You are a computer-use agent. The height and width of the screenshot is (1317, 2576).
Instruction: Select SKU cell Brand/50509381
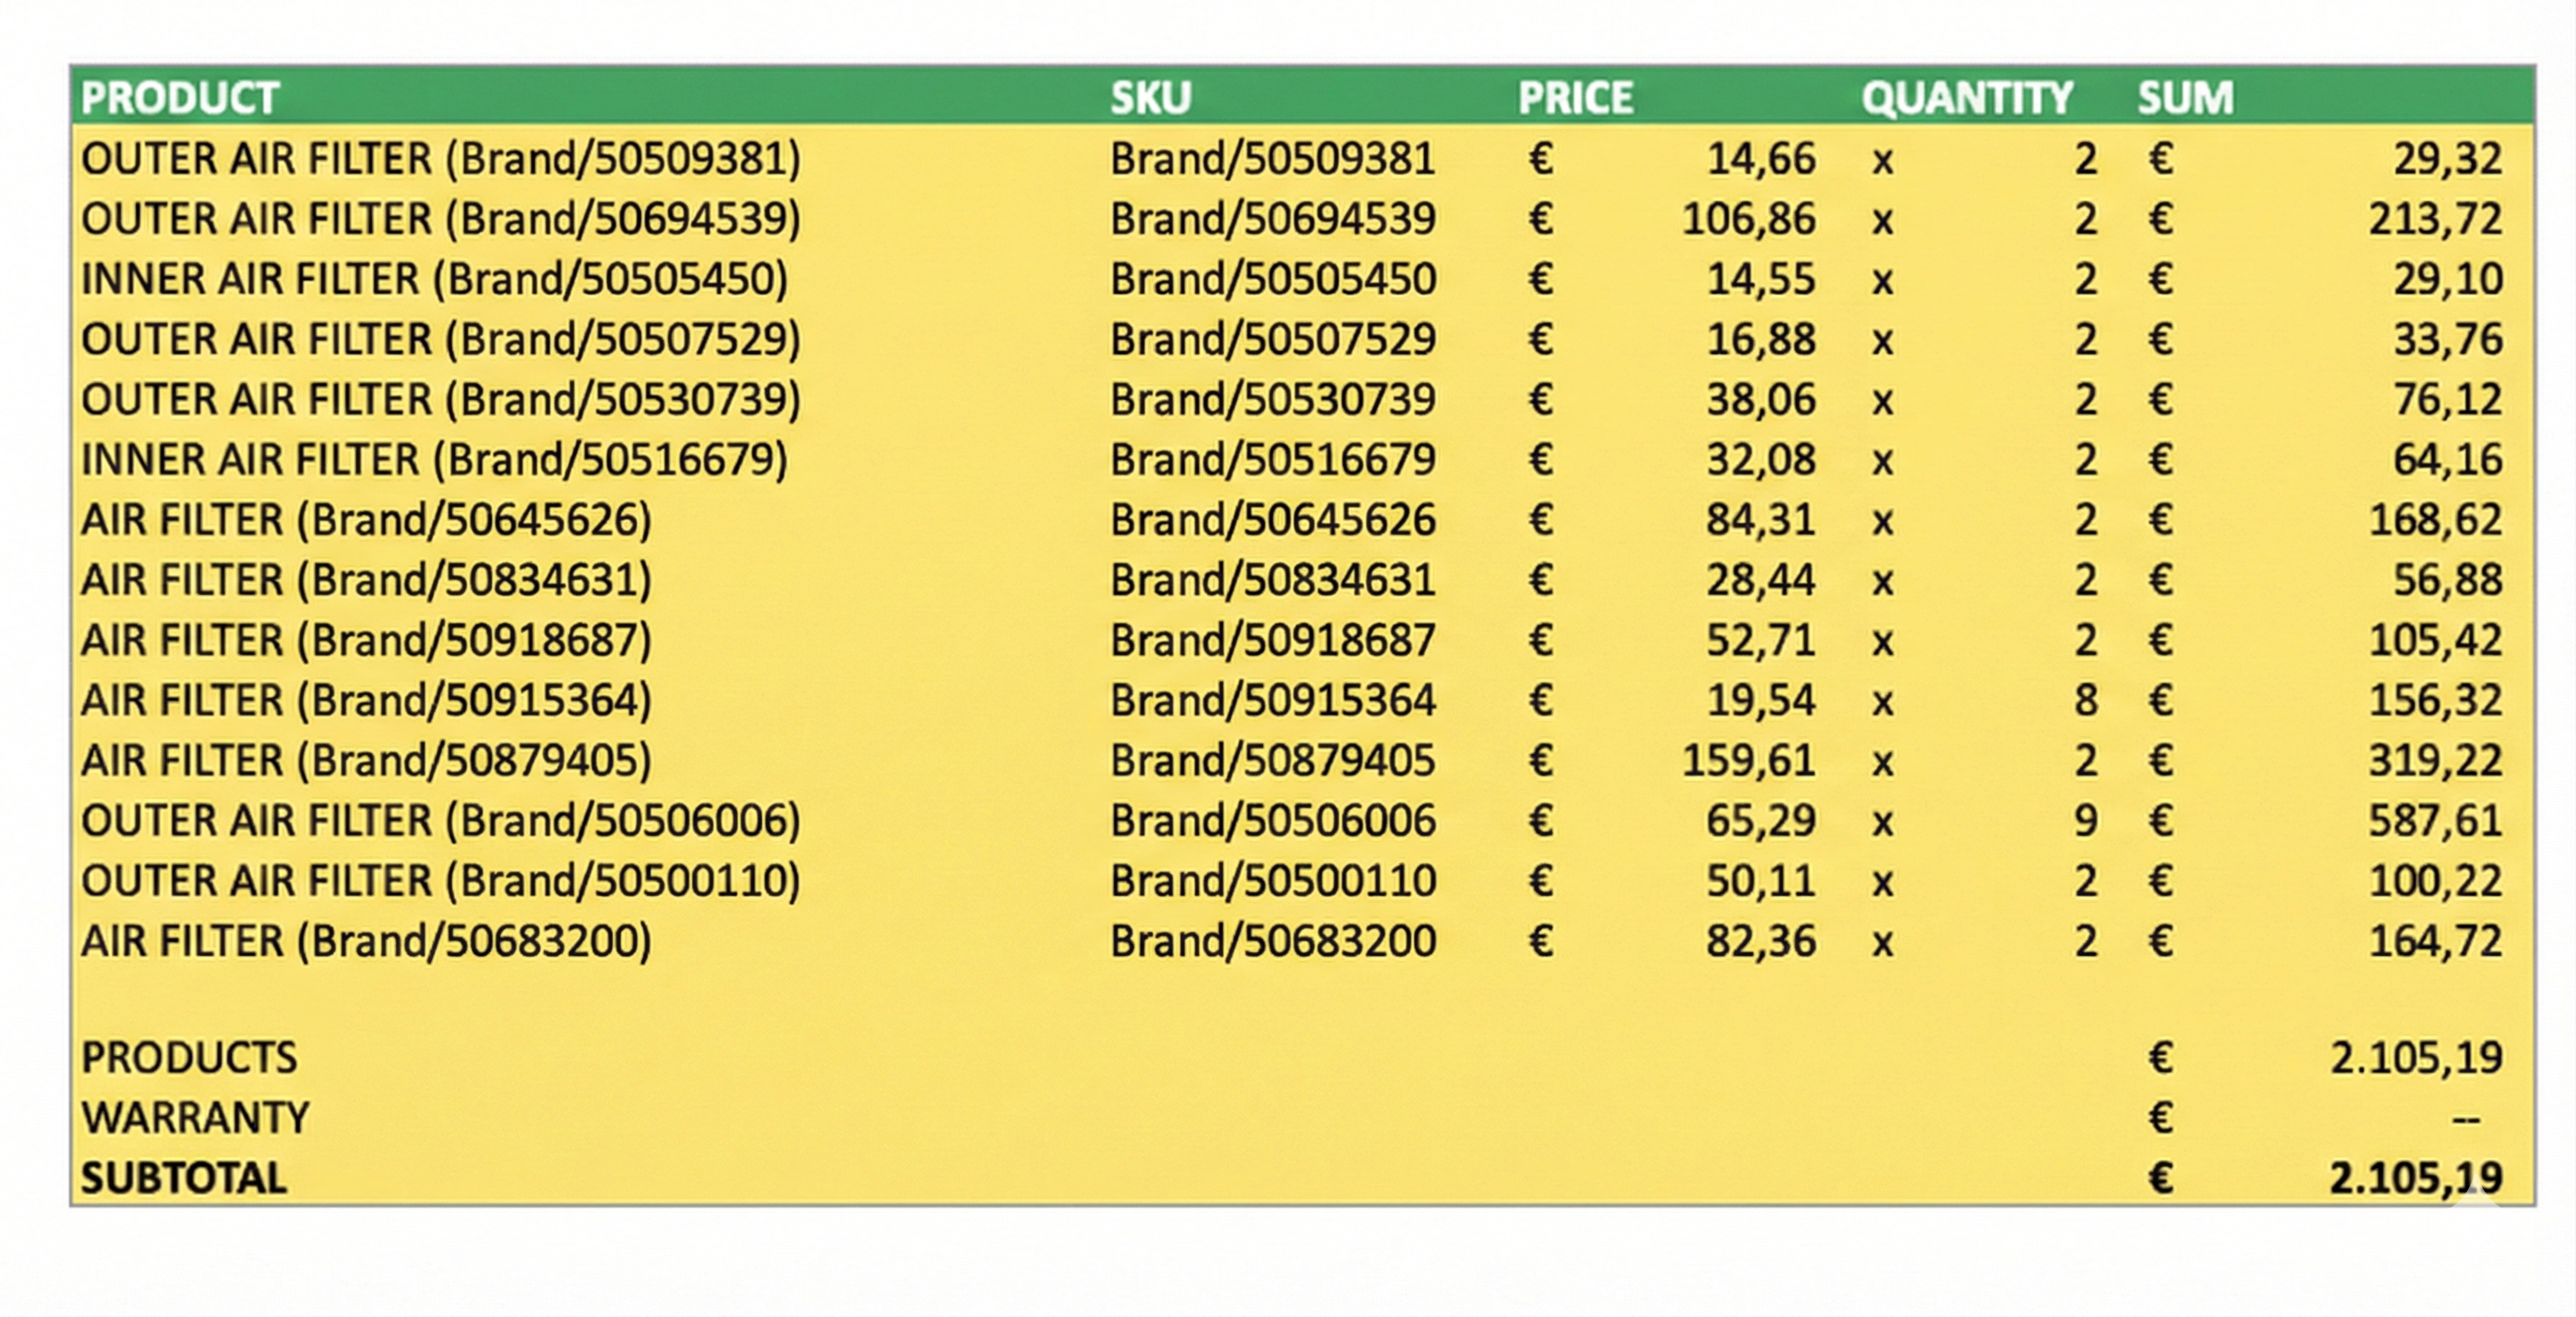pyautogui.click(x=1272, y=159)
